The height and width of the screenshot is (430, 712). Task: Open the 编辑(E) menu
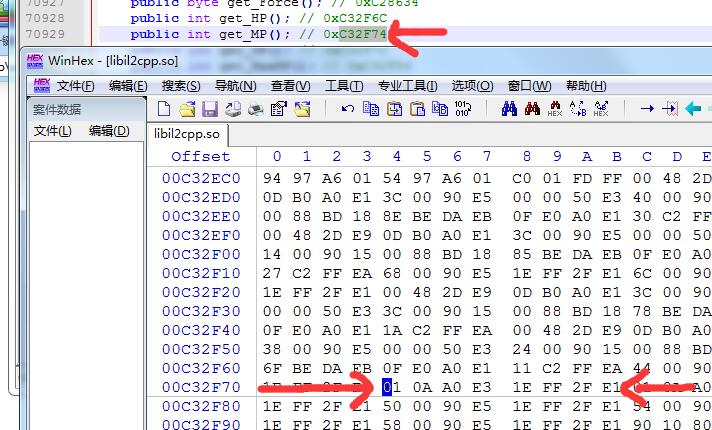click(128, 86)
